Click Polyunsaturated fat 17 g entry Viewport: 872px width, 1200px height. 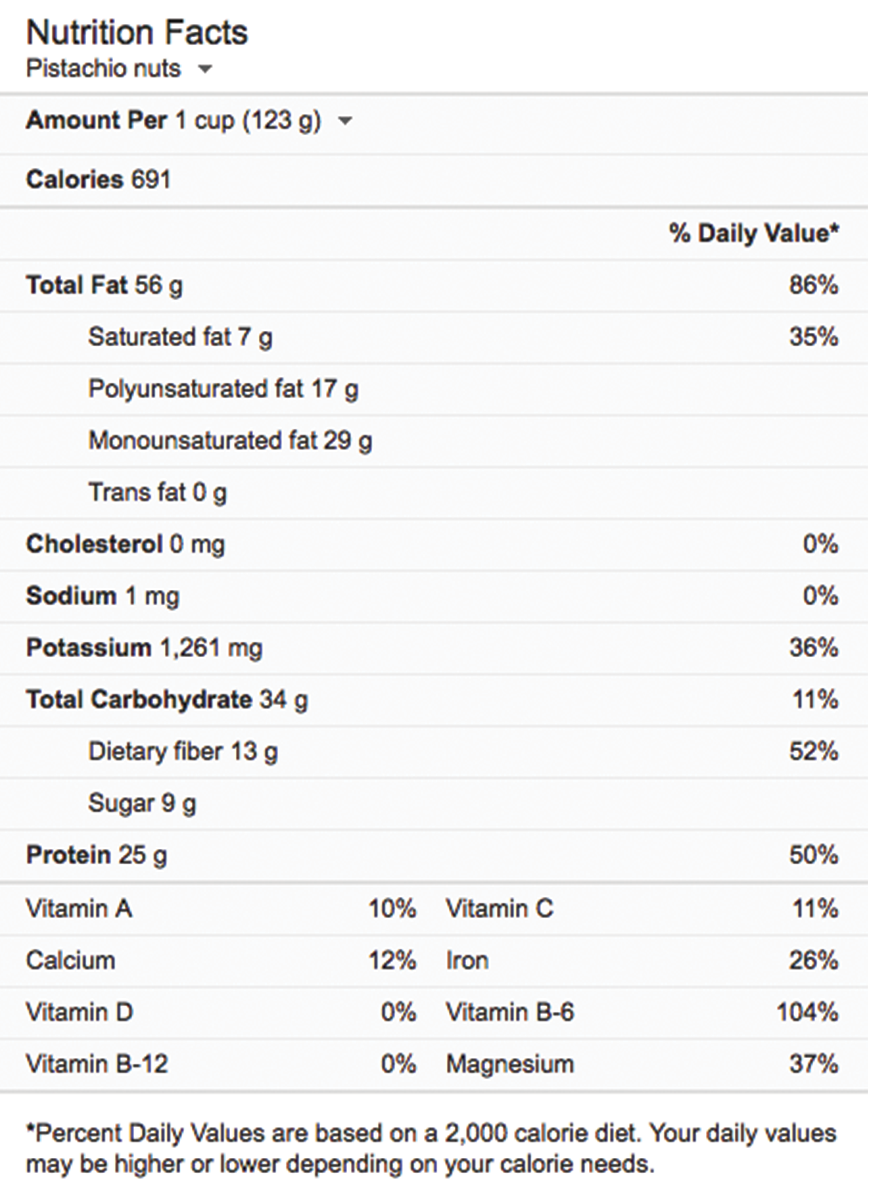coord(223,389)
